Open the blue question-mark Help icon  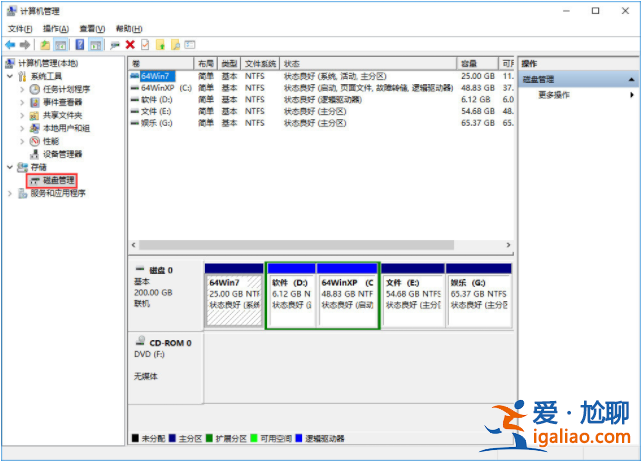click(80, 45)
